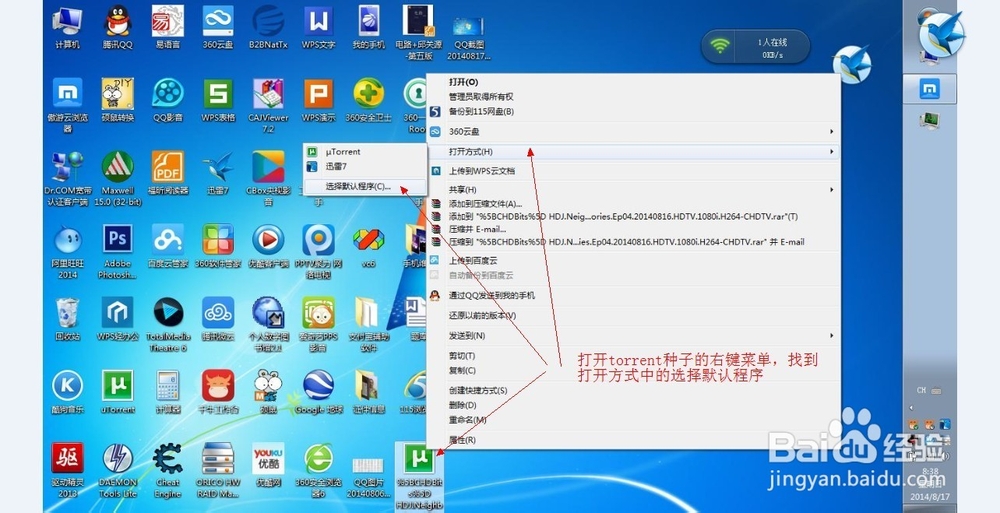Launch Adobe Photoshop shortcut

pyautogui.click(x=117, y=251)
